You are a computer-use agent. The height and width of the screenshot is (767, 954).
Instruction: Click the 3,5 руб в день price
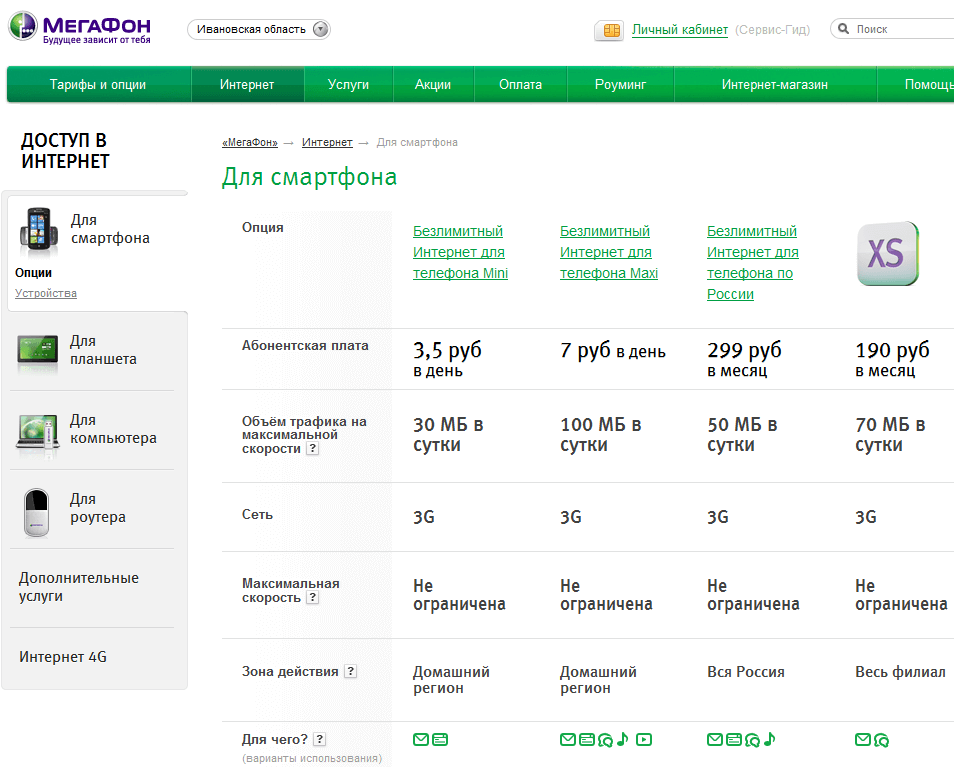[x=447, y=359]
